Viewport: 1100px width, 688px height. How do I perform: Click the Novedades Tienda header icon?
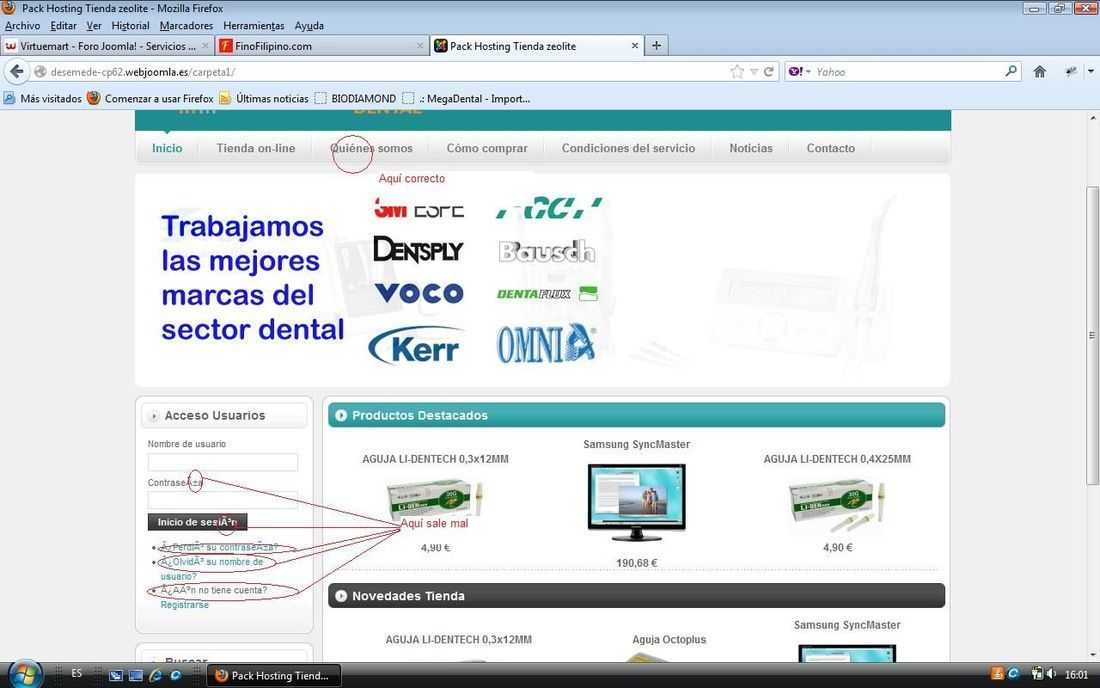coord(341,596)
